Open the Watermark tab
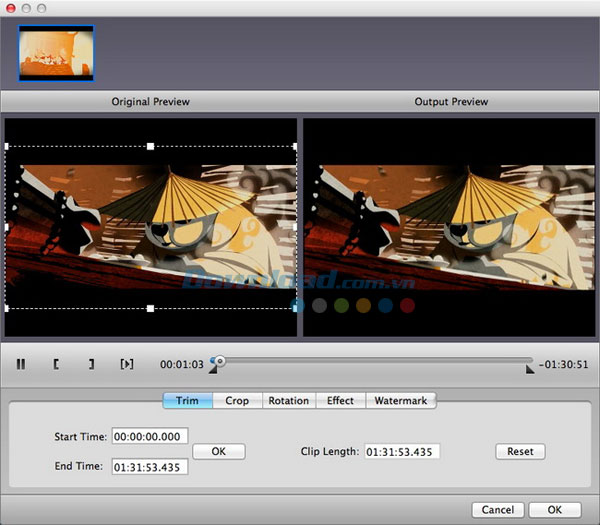The image size is (600, 525). click(400, 401)
